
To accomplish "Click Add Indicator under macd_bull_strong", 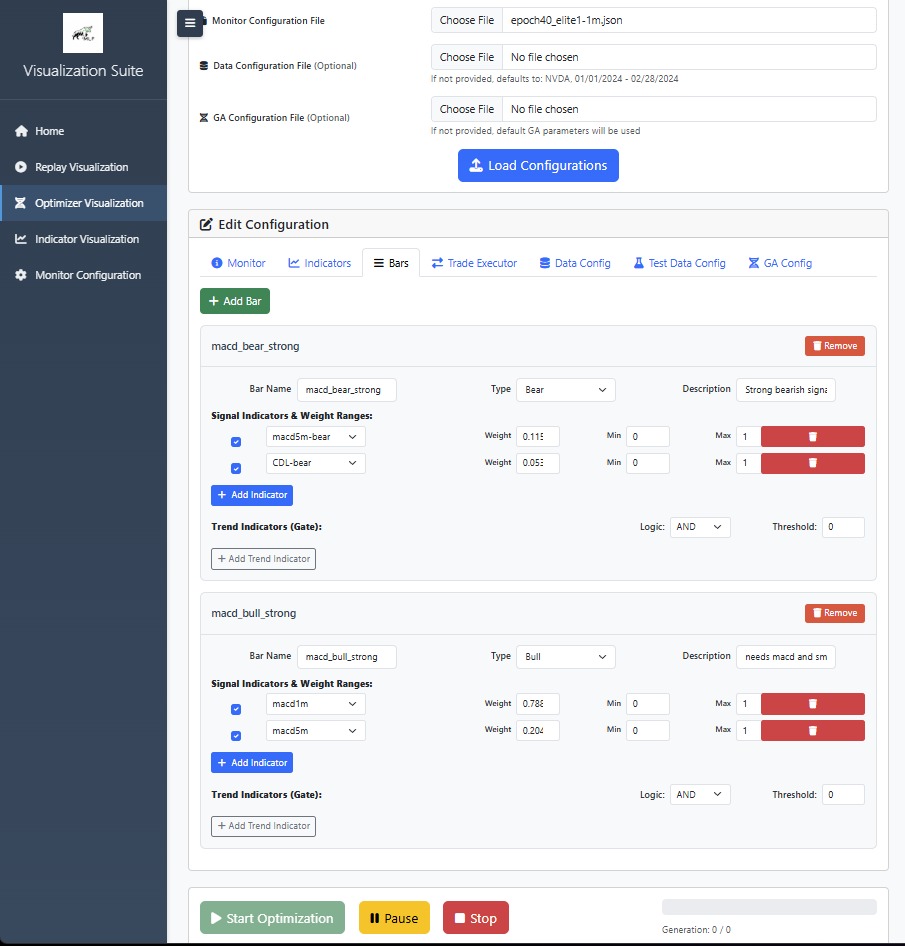I will (x=252, y=763).
